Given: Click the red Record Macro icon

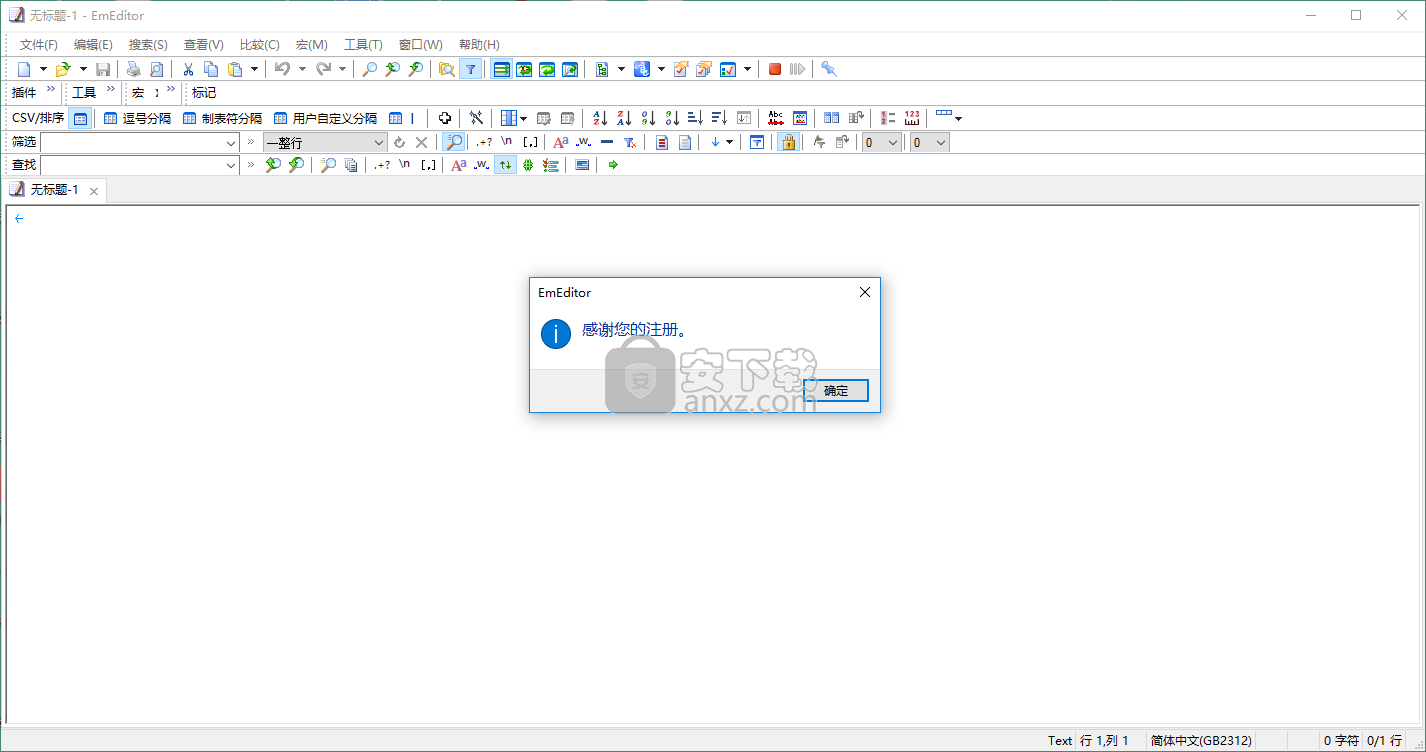Looking at the screenshot, I should click(x=775, y=69).
